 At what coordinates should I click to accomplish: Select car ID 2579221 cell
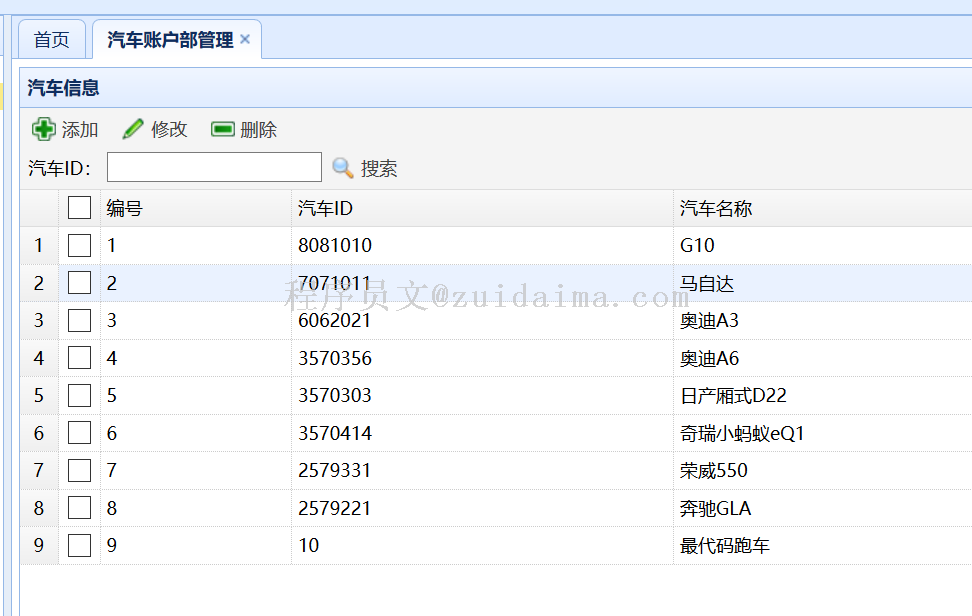[482, 508]
